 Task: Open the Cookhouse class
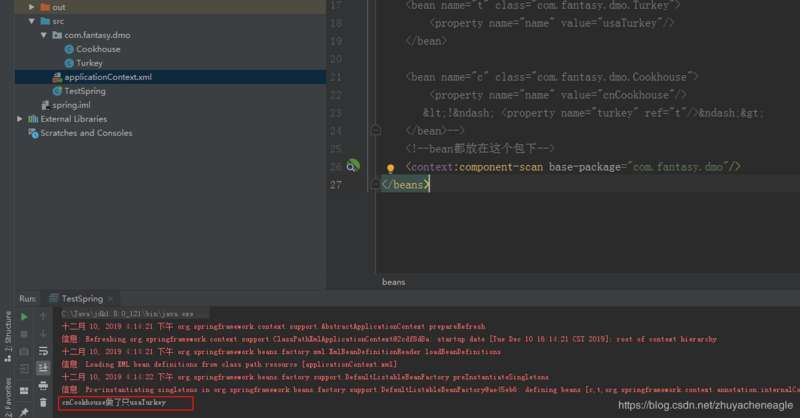[98, 49]
